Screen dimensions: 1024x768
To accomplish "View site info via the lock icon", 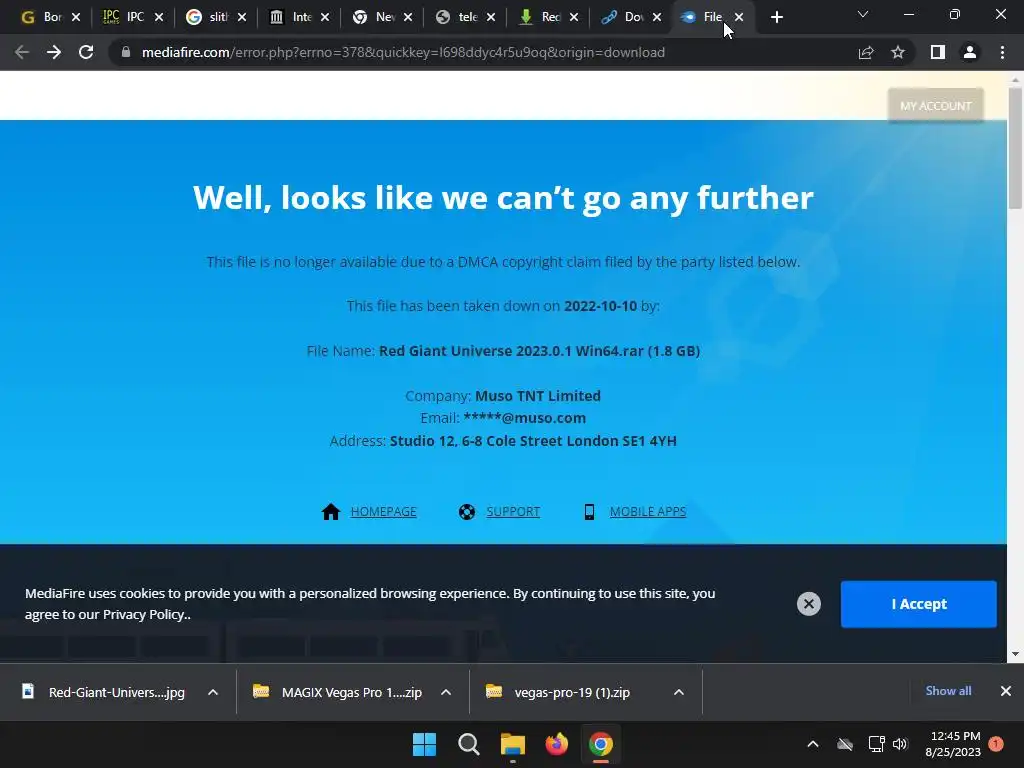I will (x=126, y=52).
